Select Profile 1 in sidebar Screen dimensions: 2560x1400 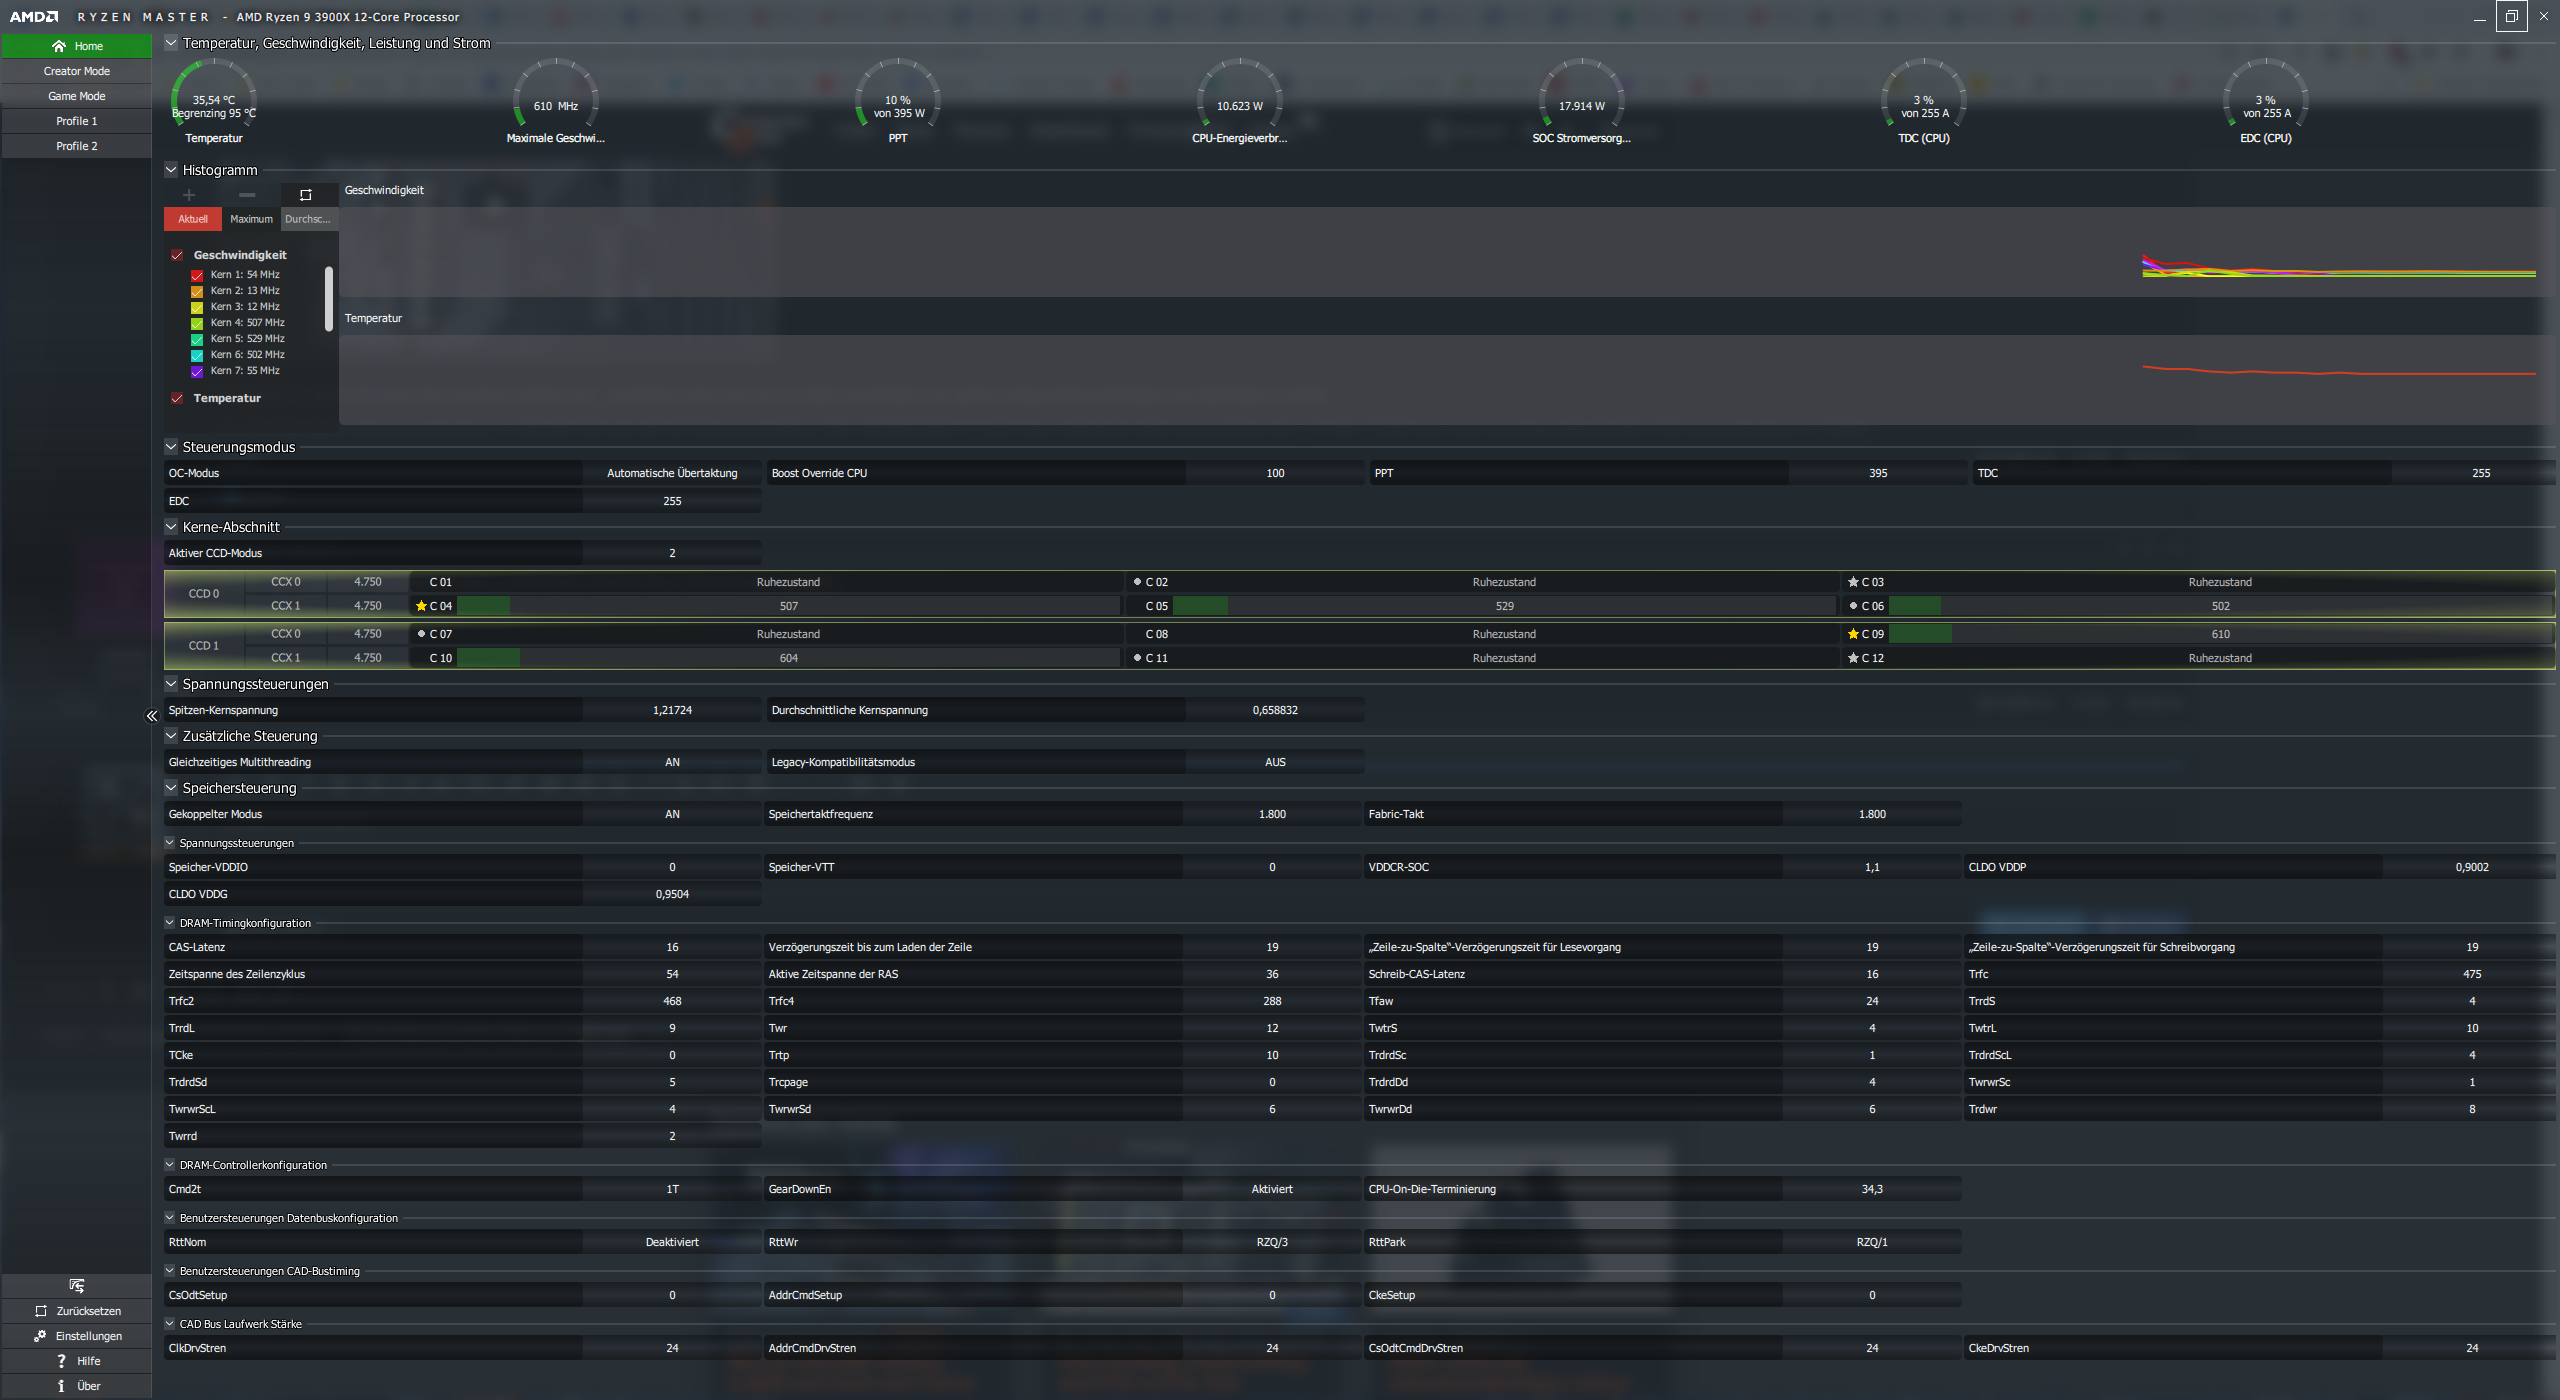pyautogui.click(x=77, y=121)
